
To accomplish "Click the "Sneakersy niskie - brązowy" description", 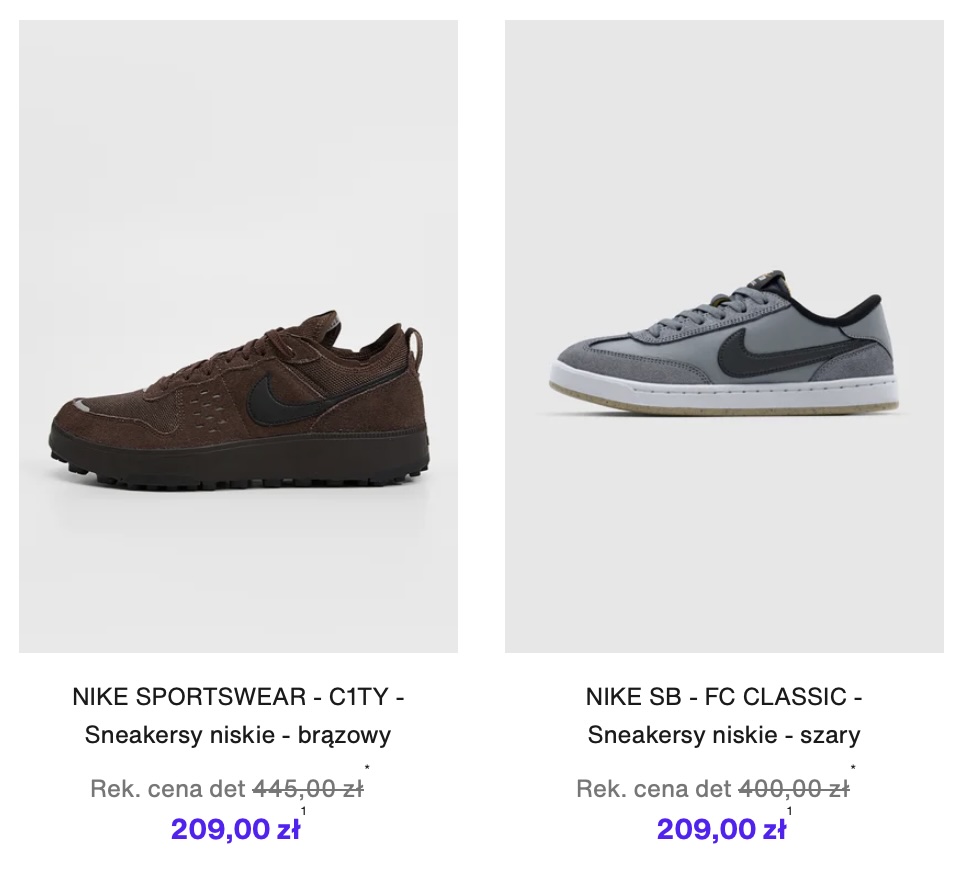I will coord(238,735).
